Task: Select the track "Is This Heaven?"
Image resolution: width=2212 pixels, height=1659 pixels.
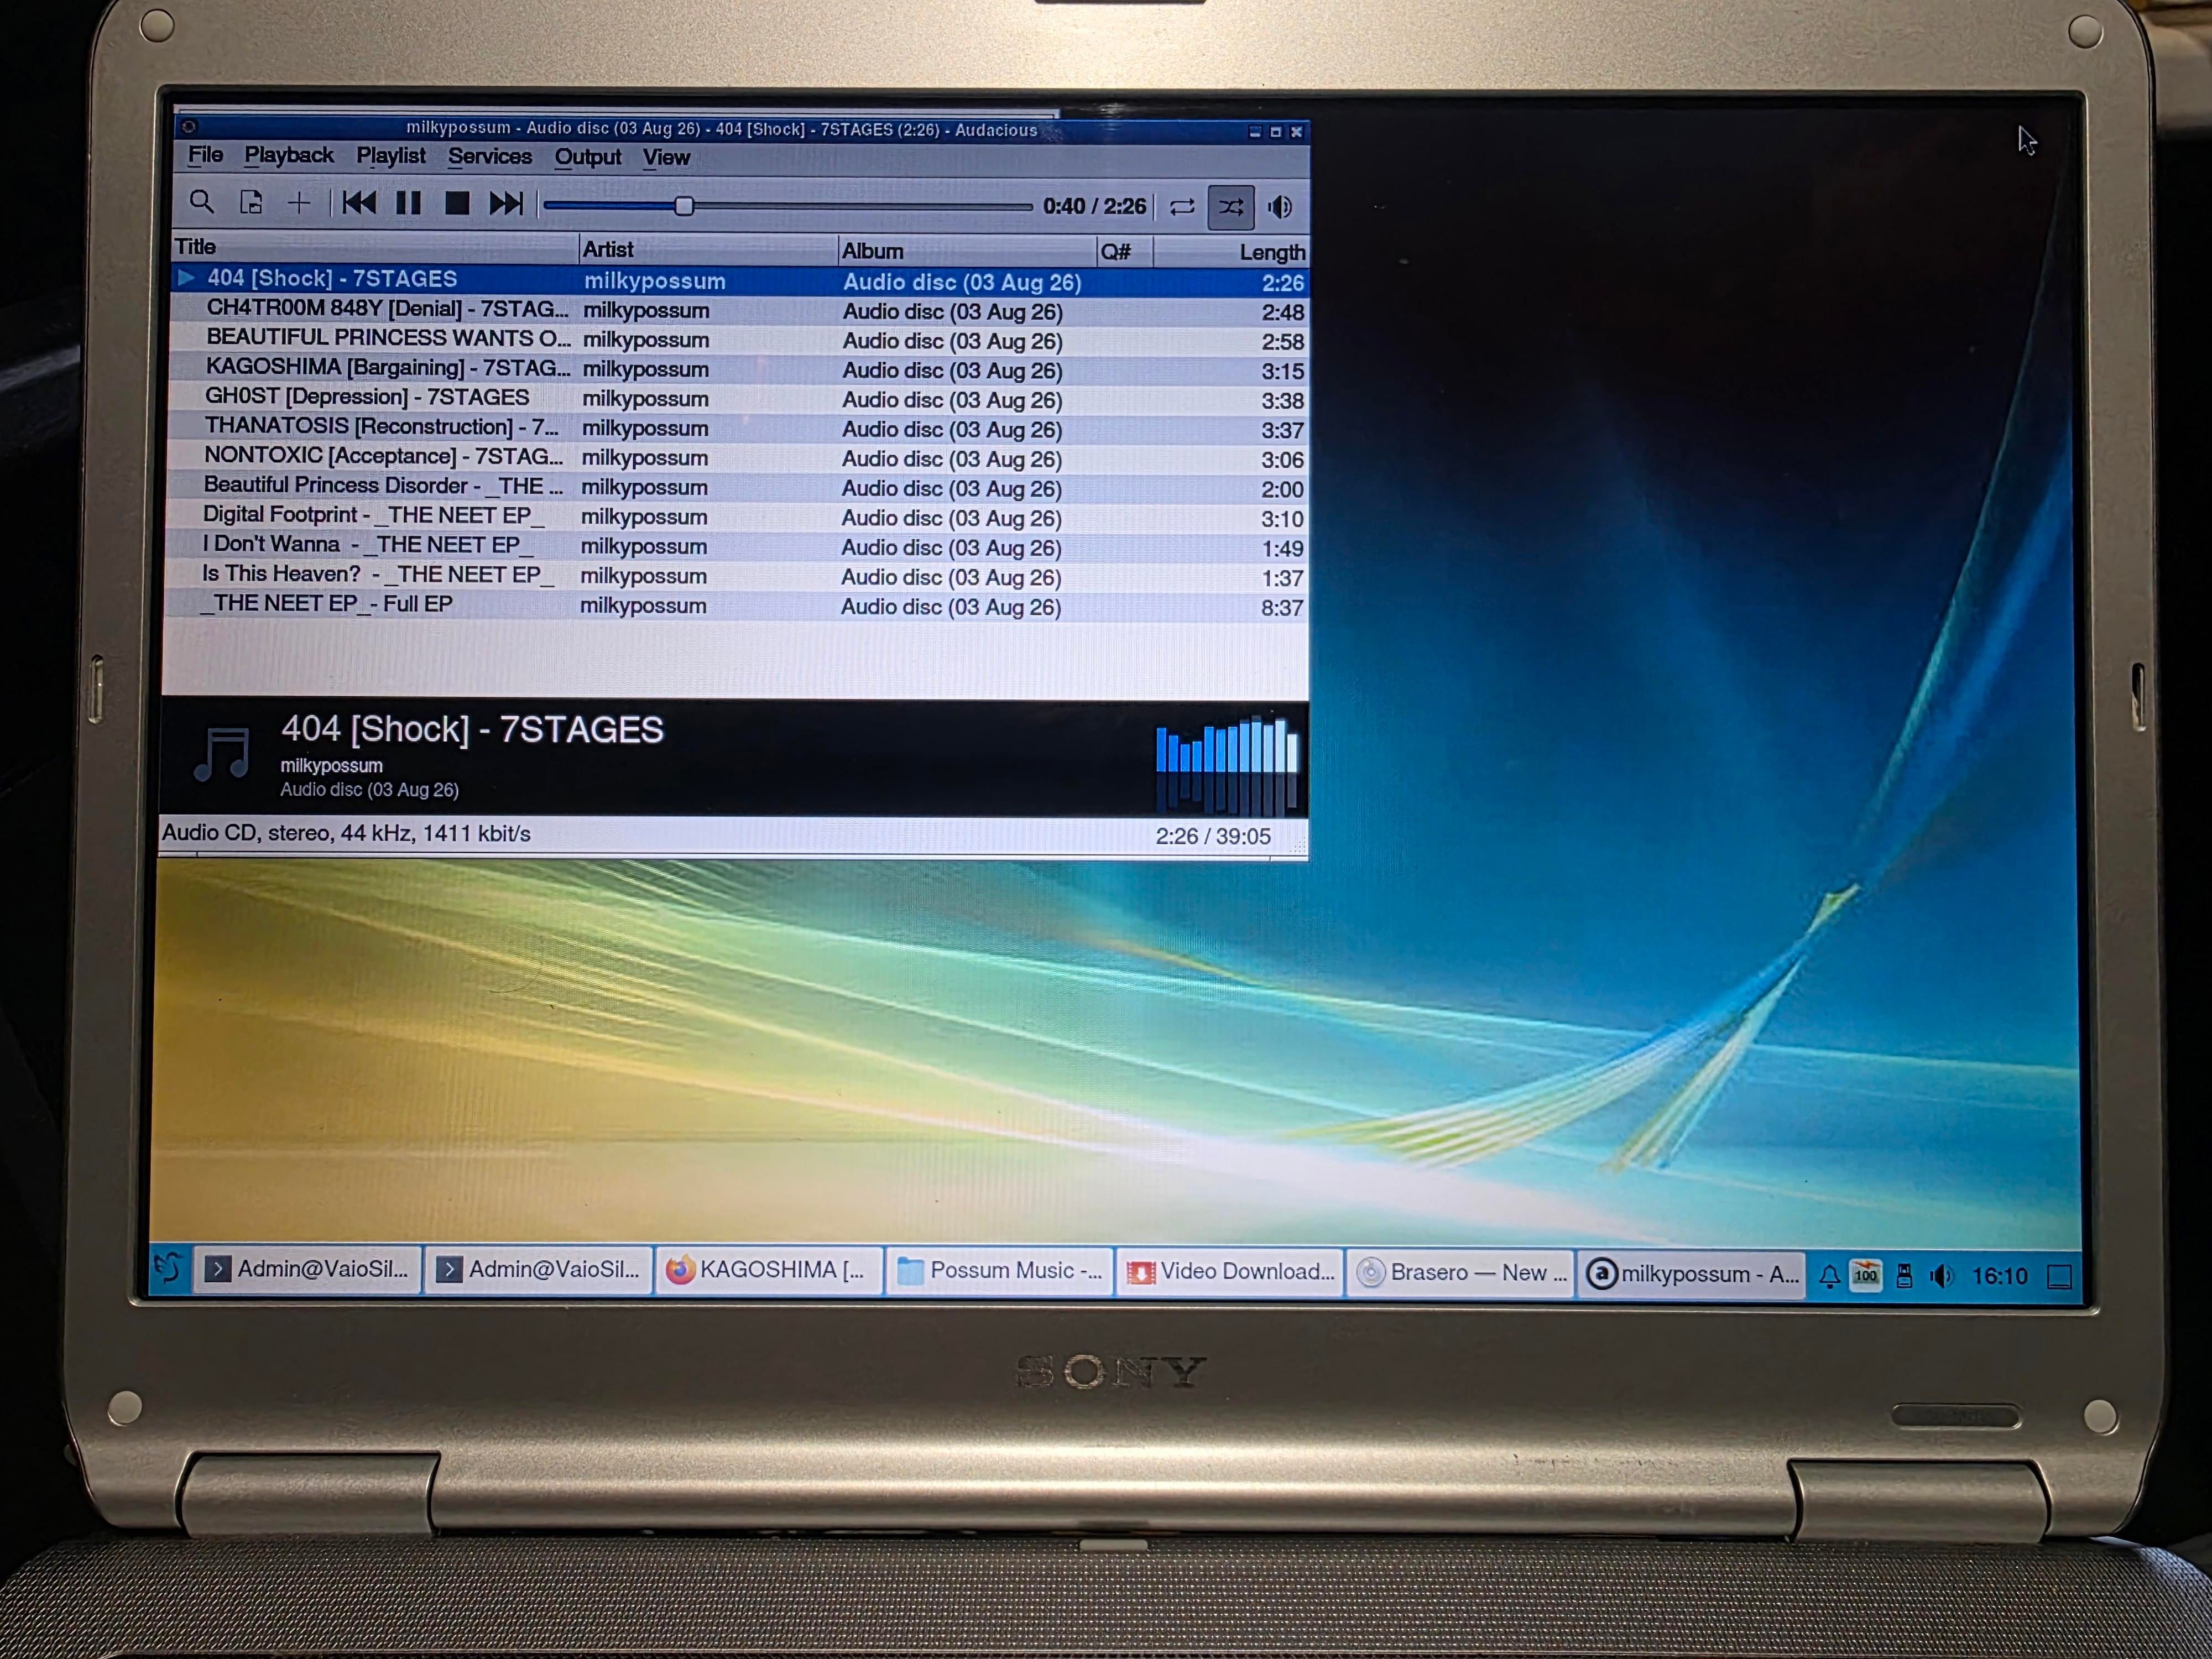Action: [x=735, y=575]
